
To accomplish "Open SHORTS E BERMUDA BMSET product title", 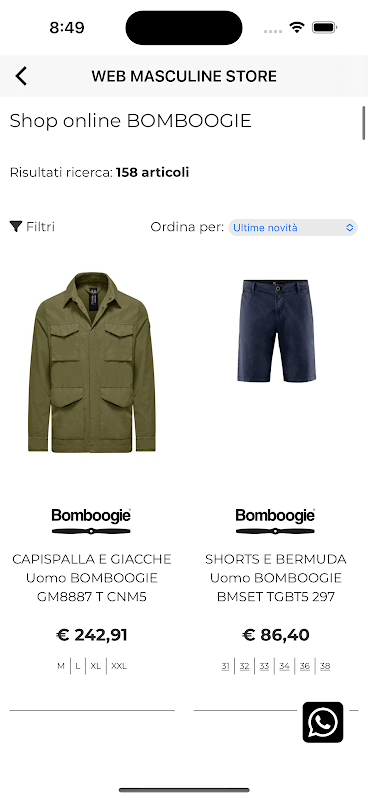I will [276, 578].
